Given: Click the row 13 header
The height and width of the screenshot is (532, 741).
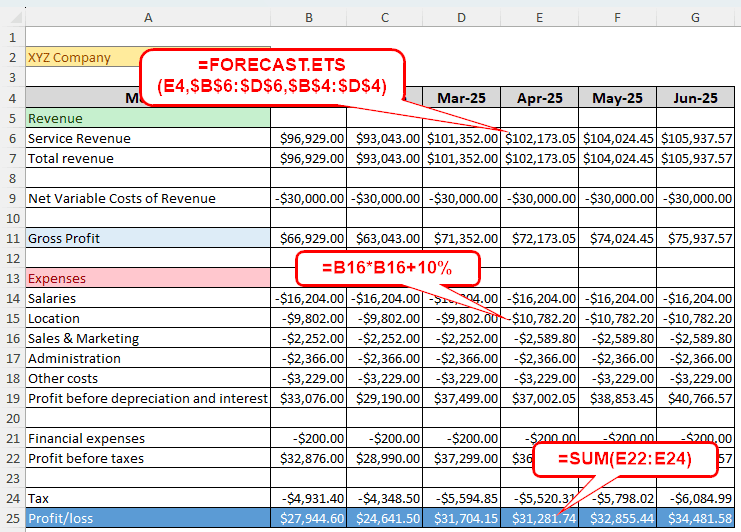Looking at the screenshot, I should [11, 278].
